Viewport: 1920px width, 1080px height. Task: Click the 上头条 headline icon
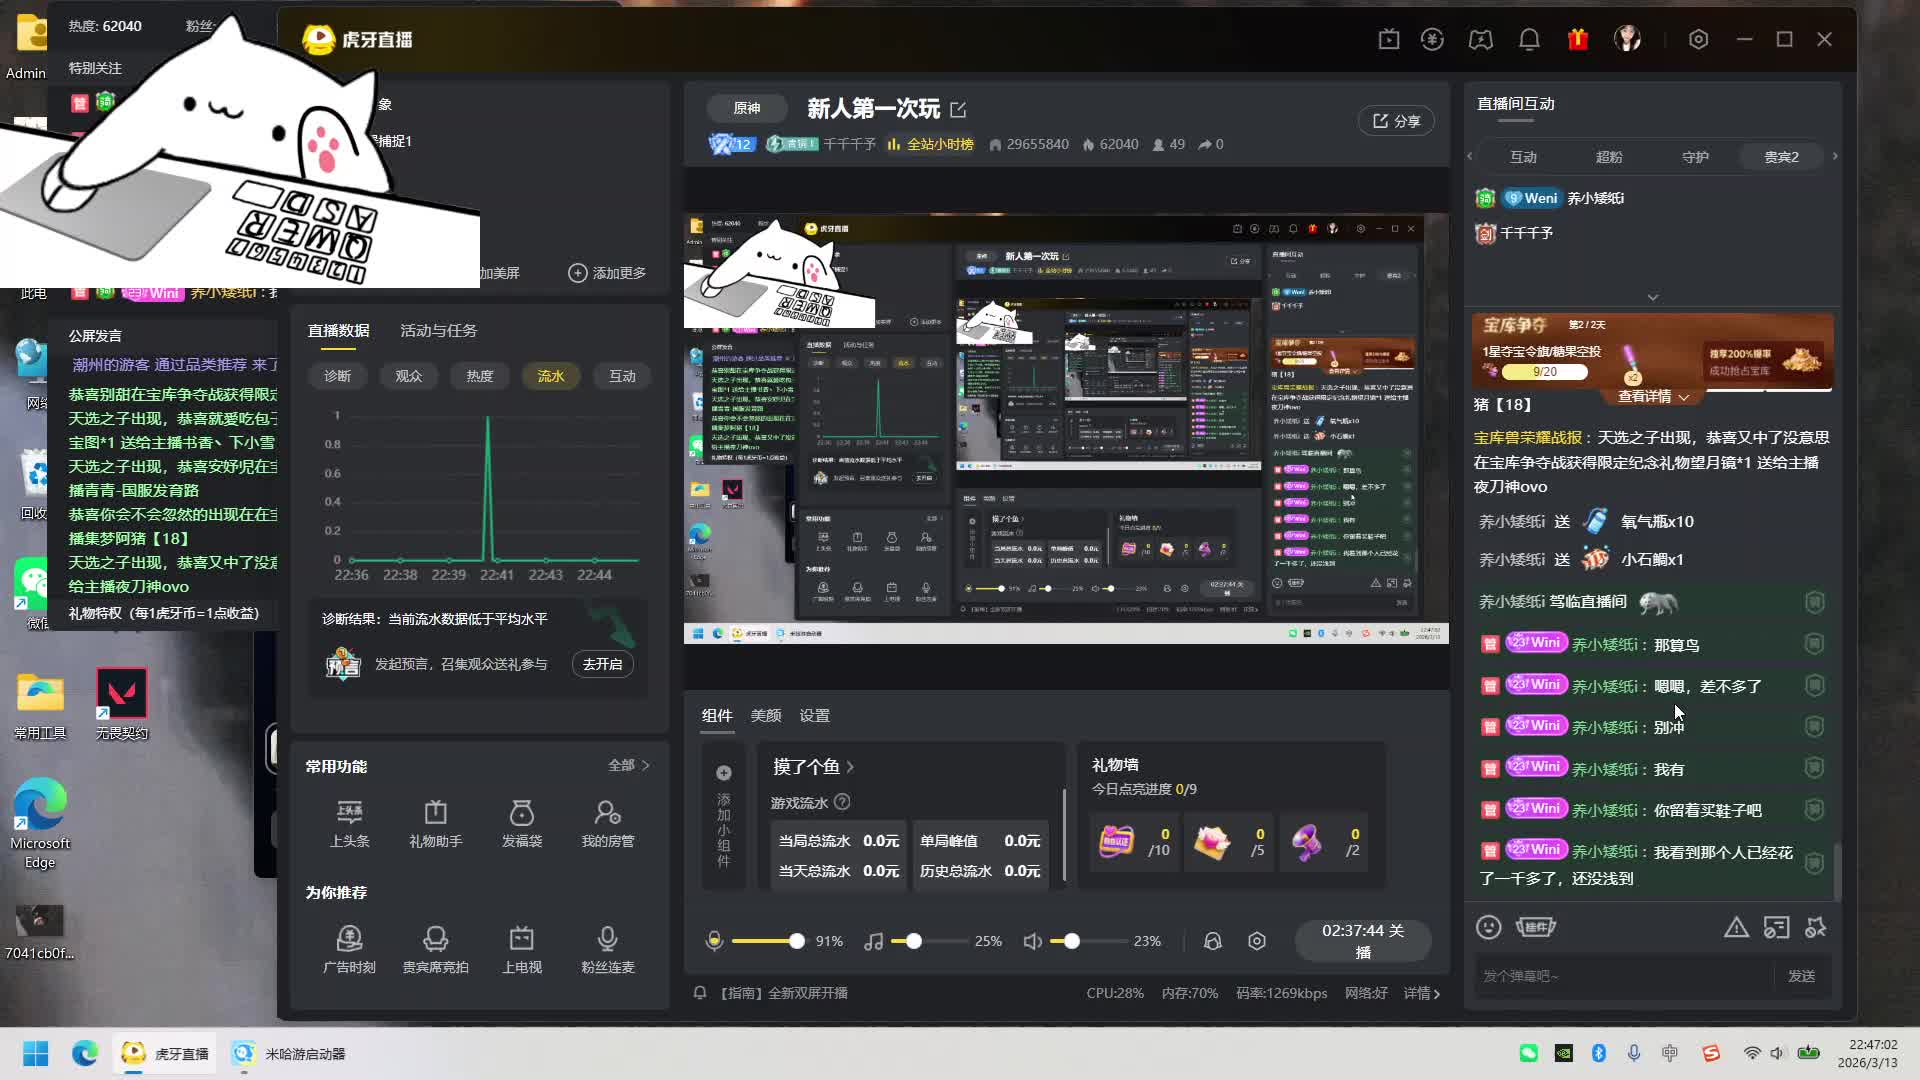[x=349, y=813]
